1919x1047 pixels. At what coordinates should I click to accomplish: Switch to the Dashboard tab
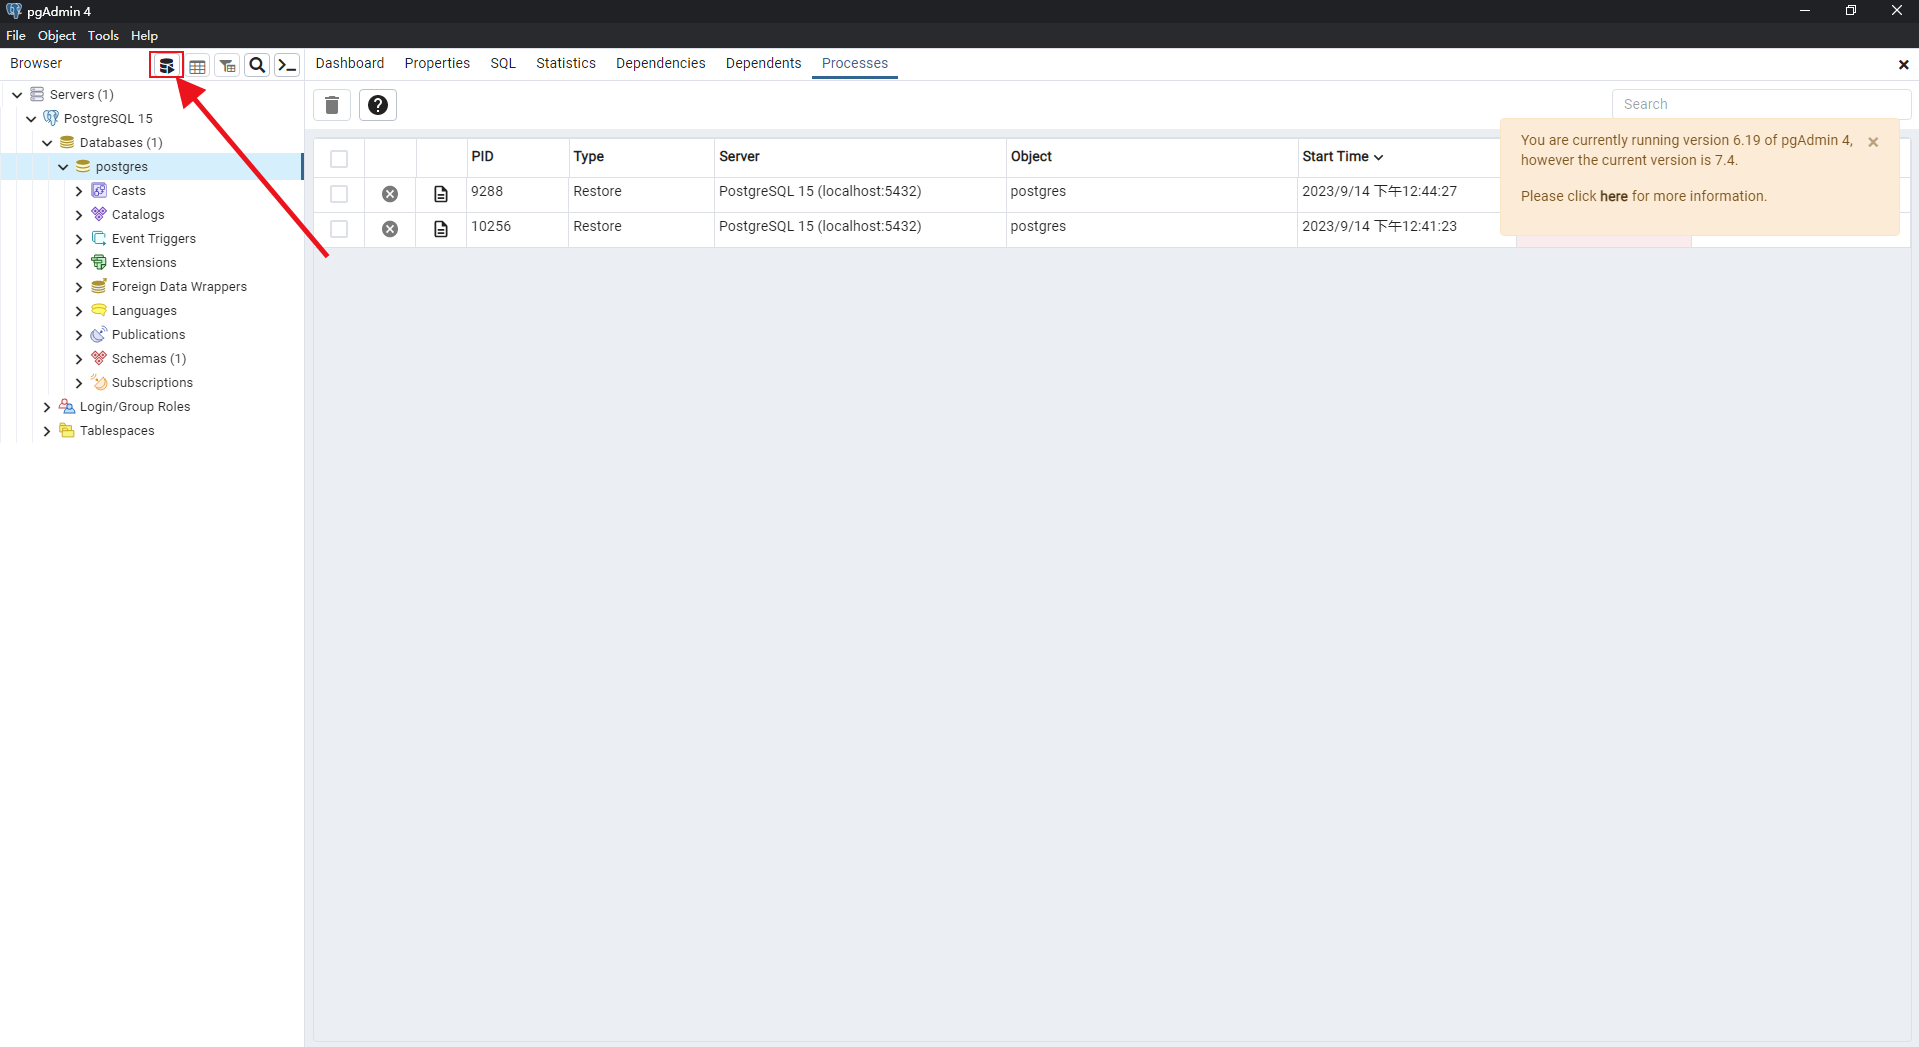coord(349,63)
